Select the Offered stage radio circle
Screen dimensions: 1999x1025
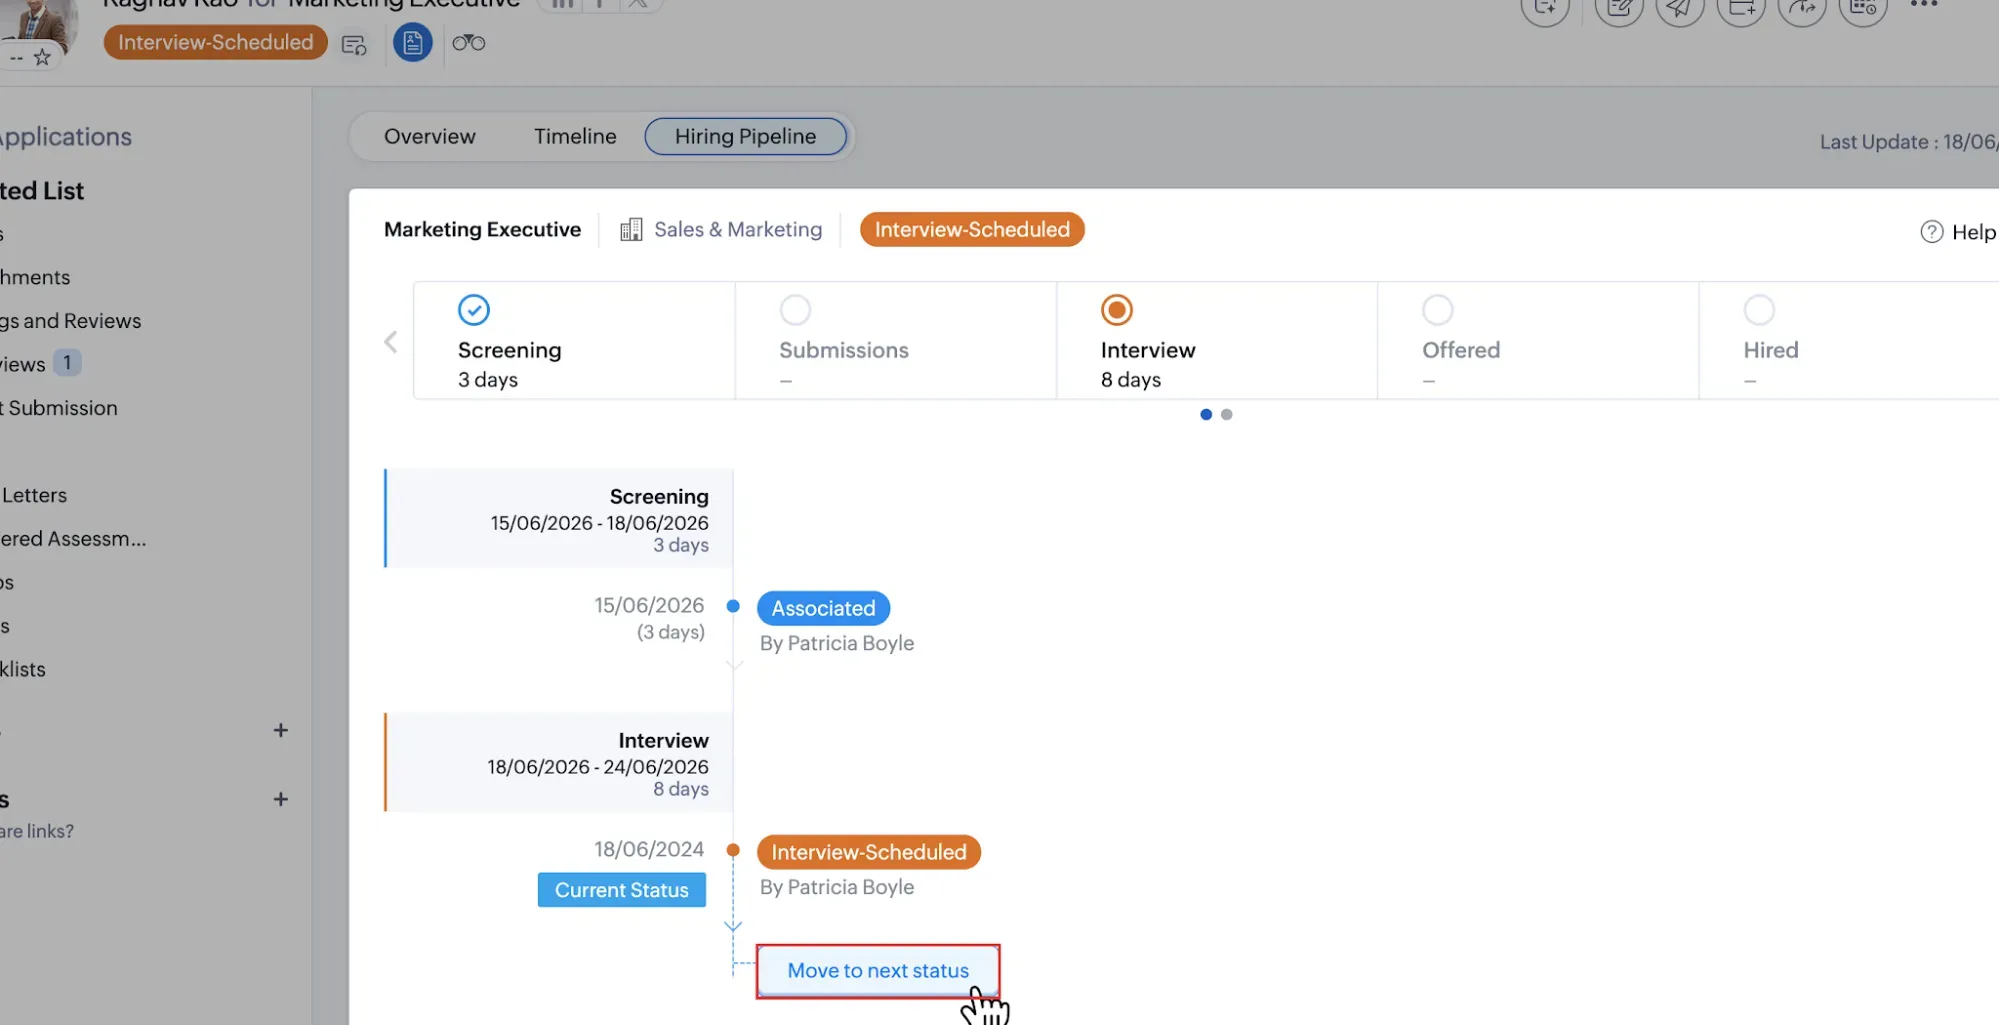1438,310
